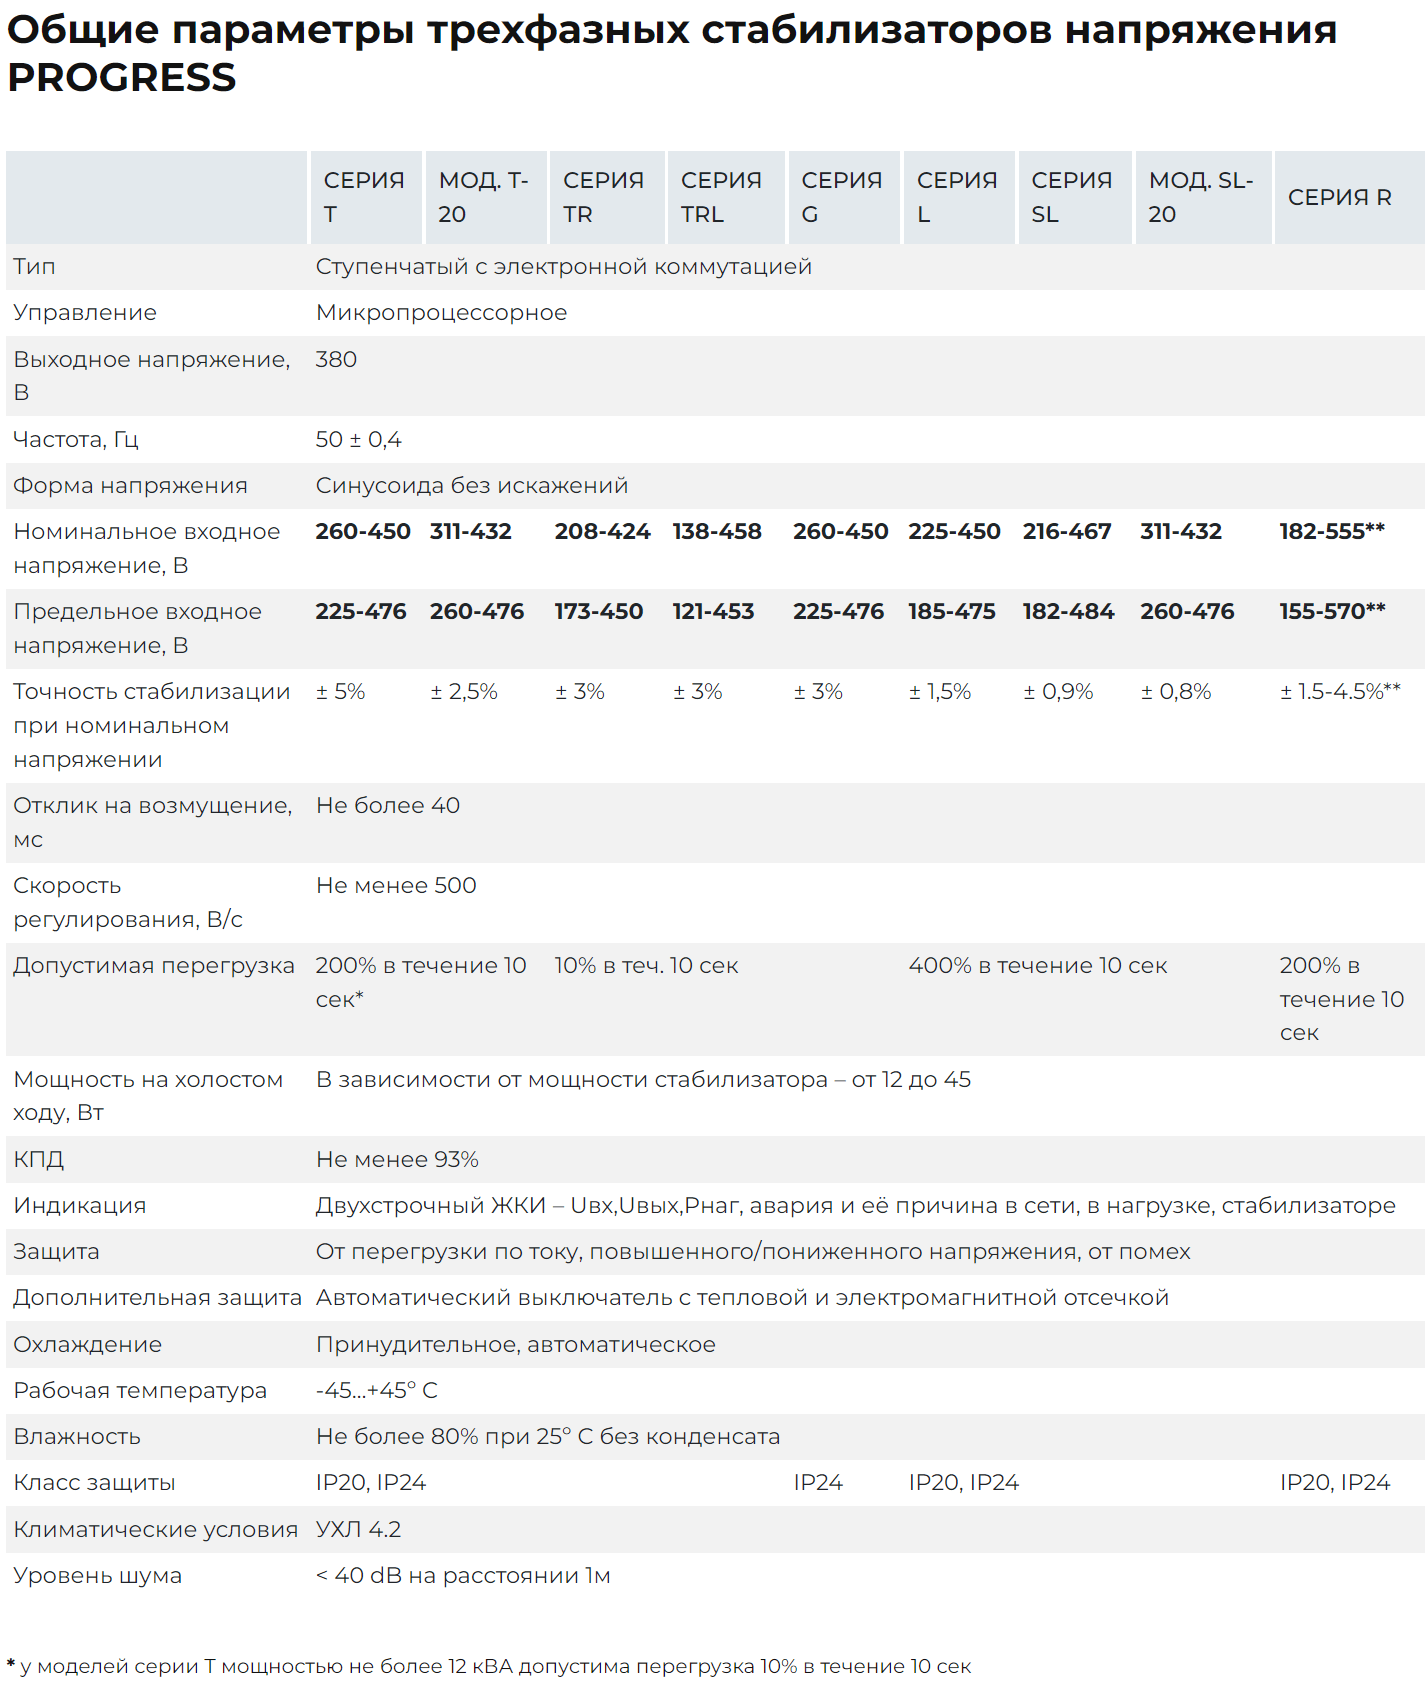
Task: Click the 'МОД. SL-20' column header
Action: [x=1202, y=197]
